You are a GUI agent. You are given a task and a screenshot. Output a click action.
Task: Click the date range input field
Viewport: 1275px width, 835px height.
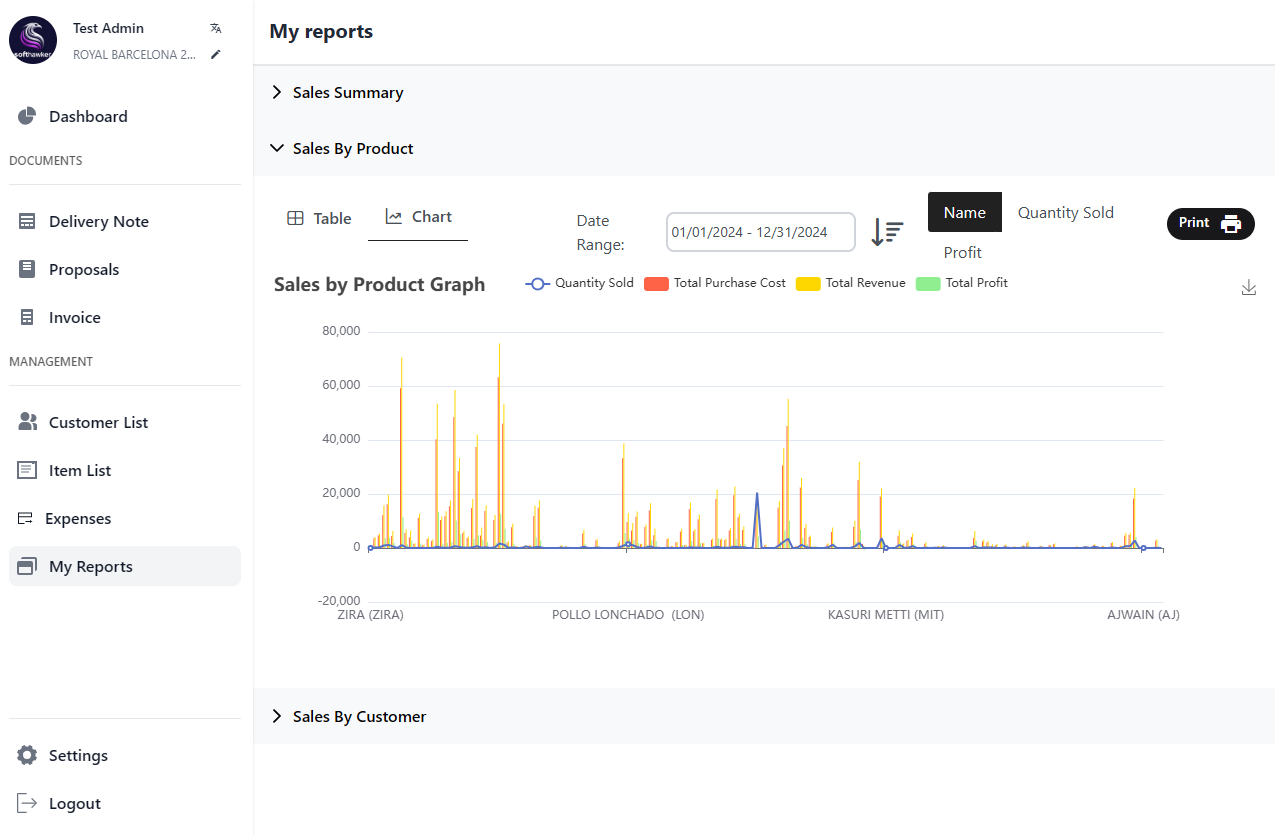point(760,232)
